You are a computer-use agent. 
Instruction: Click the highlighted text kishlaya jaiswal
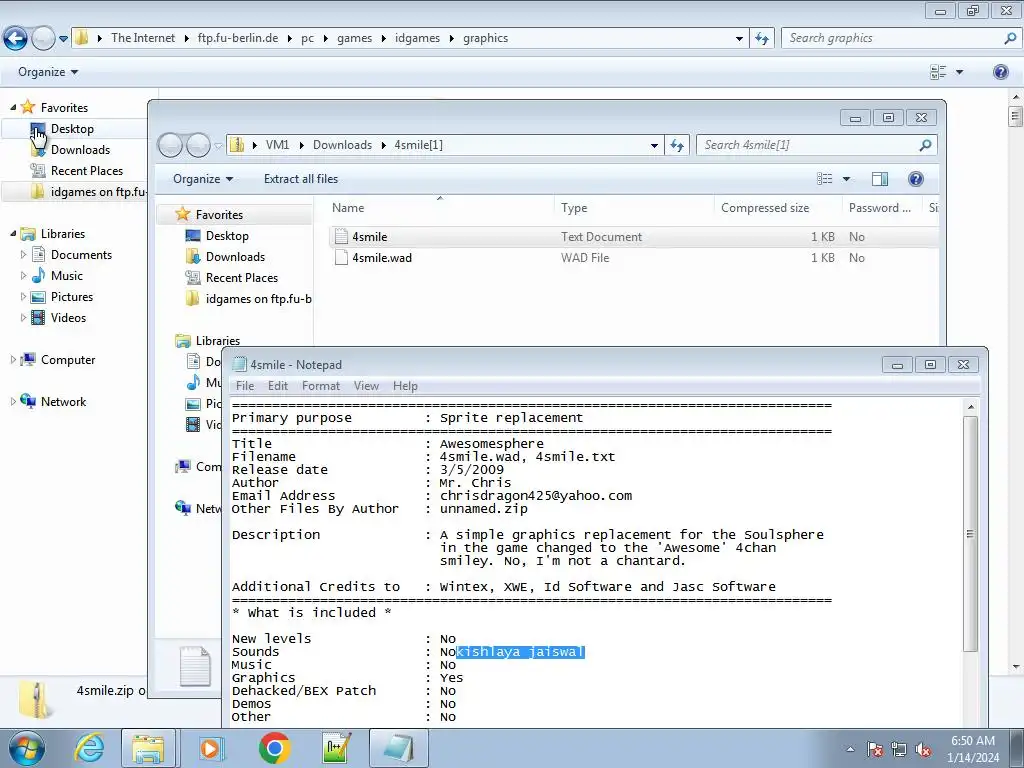520,652
